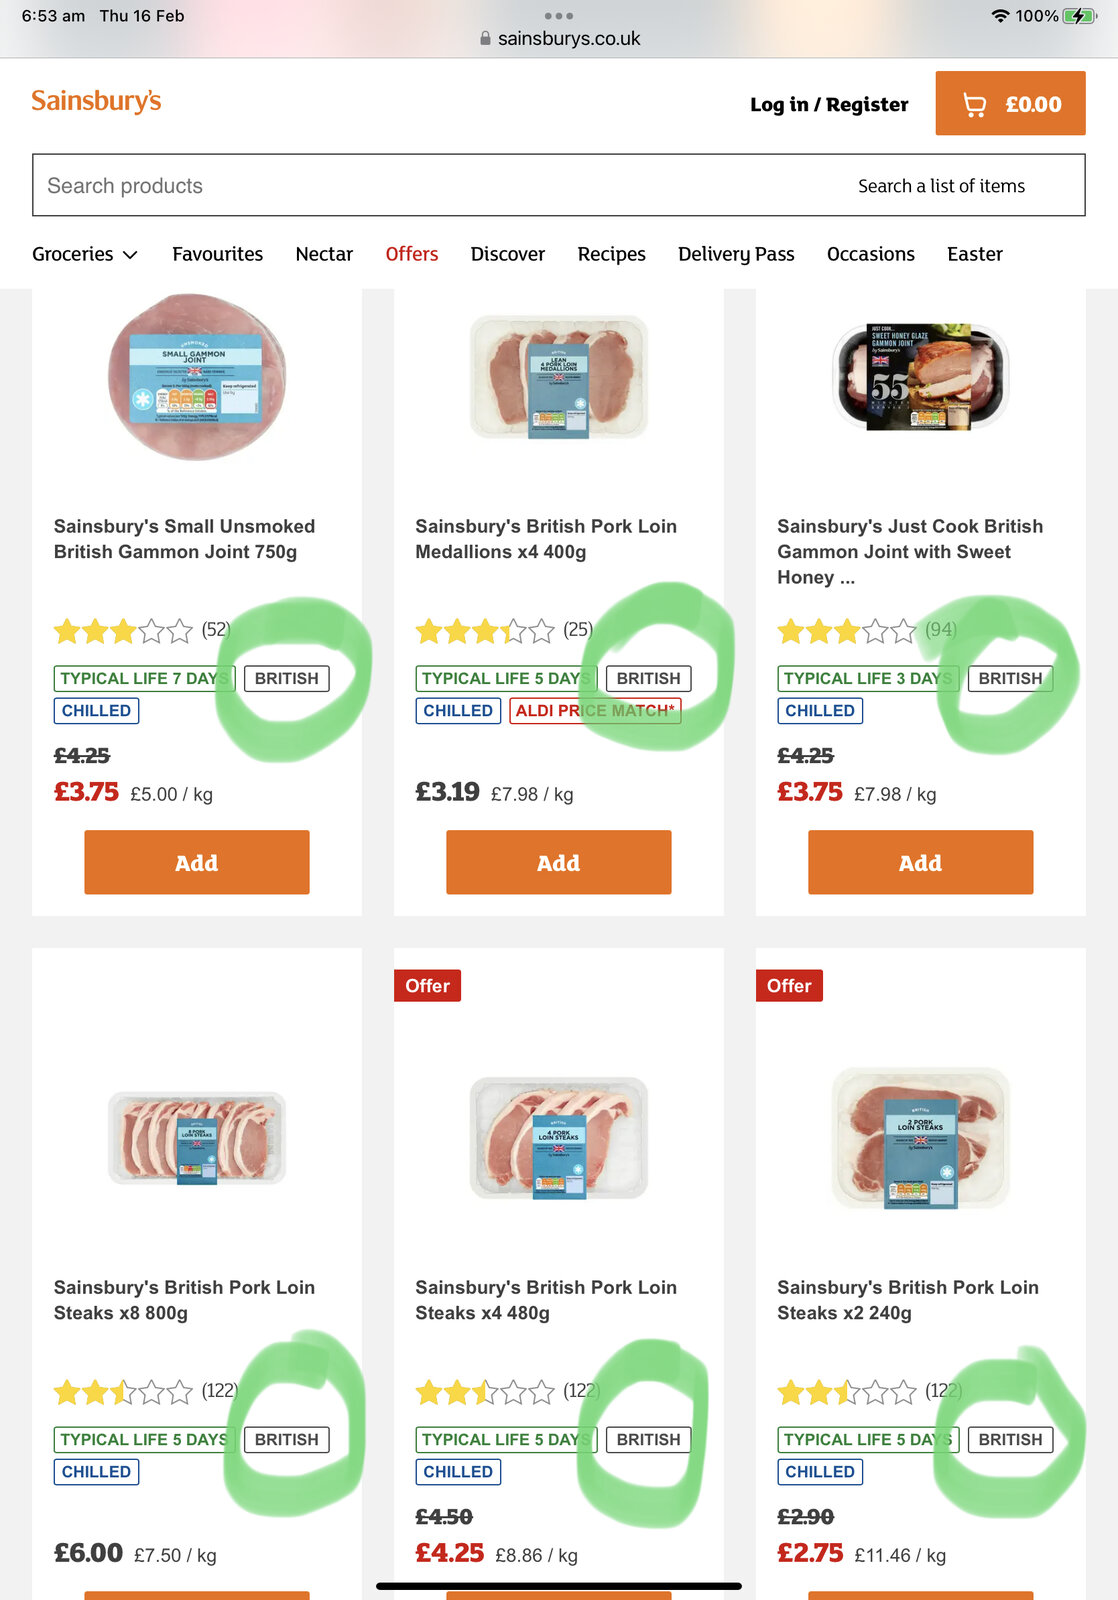Open the Pork Loin Steaks x4 product image
This screenshot has height=1600, width=1118.
[559, 1138]
